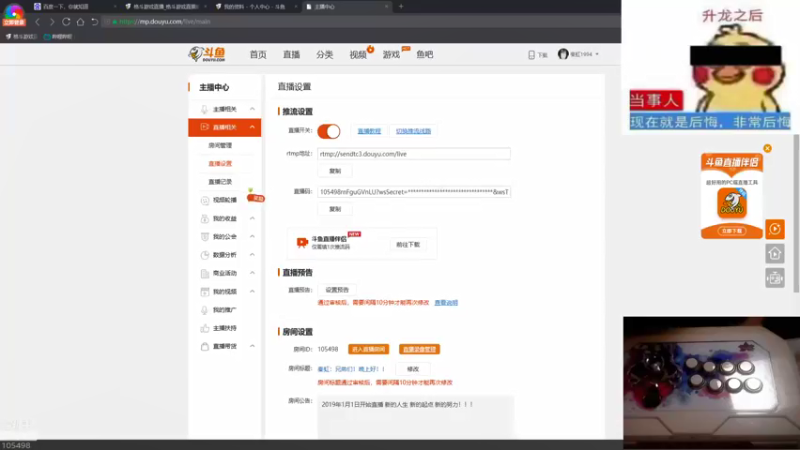
Task: Open the 查看说明 link
Action: point(446,303)
